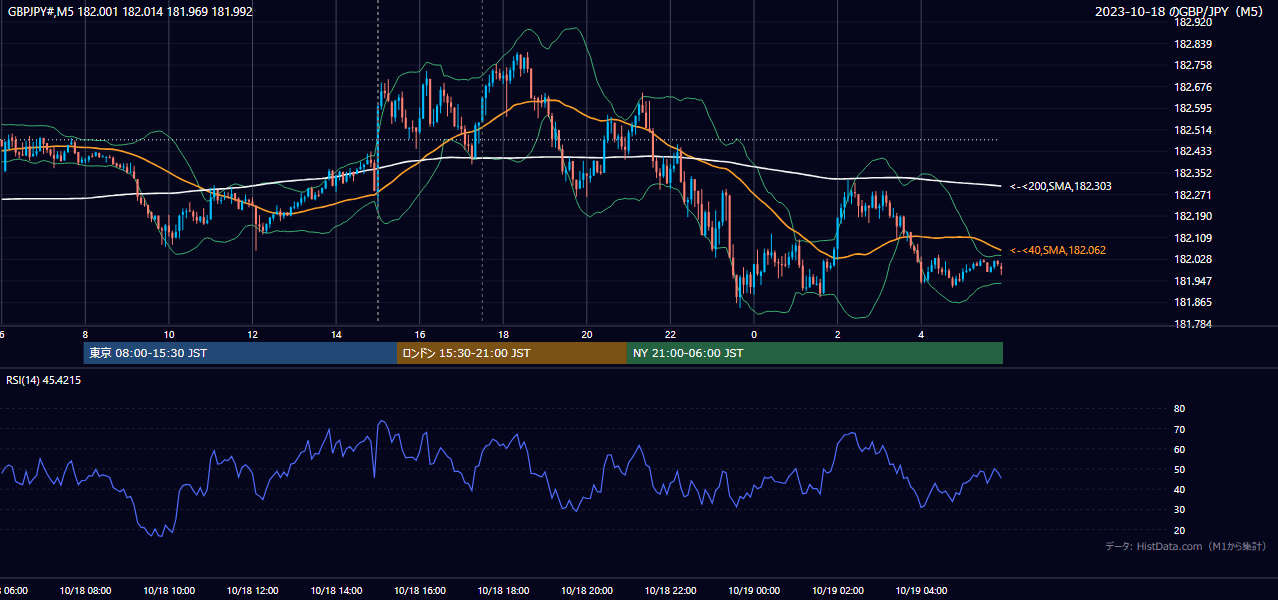Click price axis label 182.352
The height and width of the screenshot is (600, 1278).
point(1192,173)
